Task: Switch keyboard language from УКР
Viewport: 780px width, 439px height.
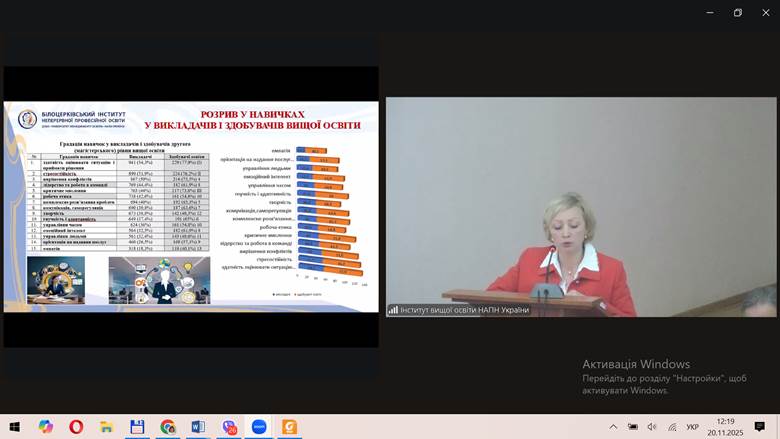Action: [693, 427]
